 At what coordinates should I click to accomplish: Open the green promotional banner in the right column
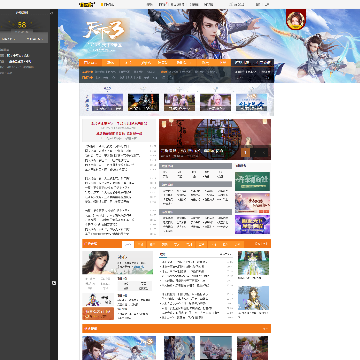252,181
